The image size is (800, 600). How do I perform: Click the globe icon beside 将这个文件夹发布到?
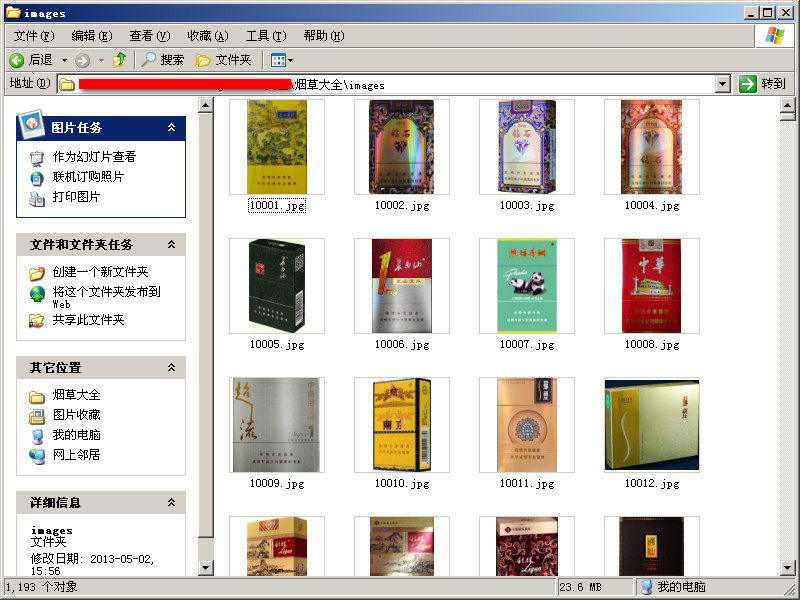[37, 293]
